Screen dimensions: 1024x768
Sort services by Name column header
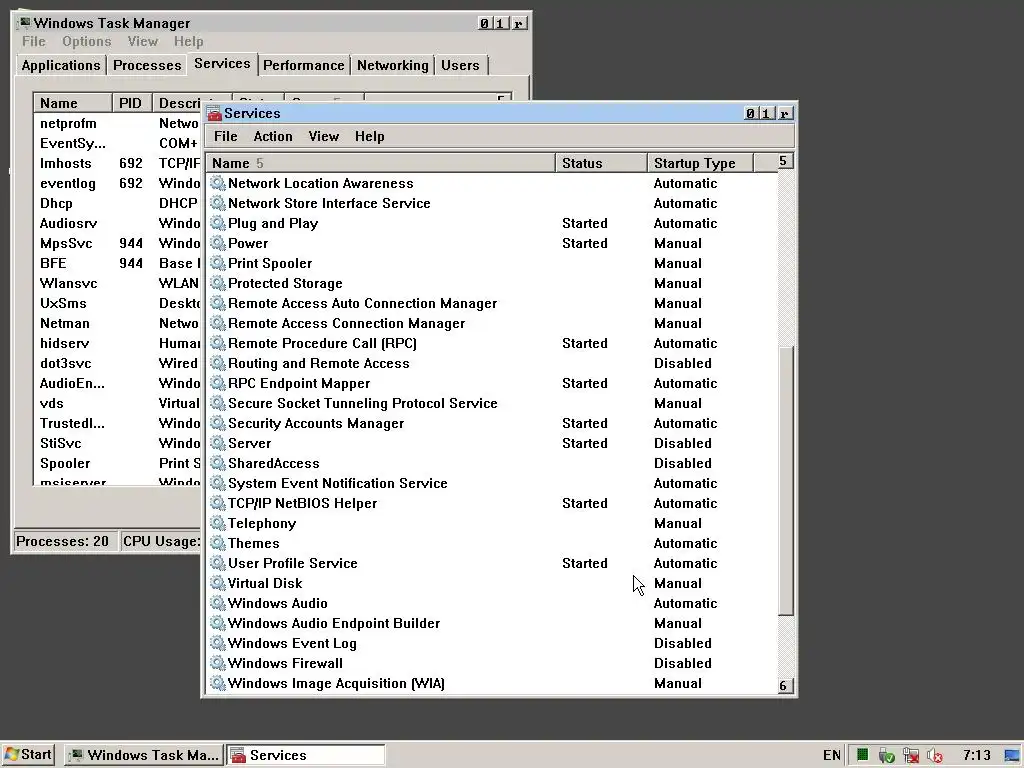pos(381,163)
